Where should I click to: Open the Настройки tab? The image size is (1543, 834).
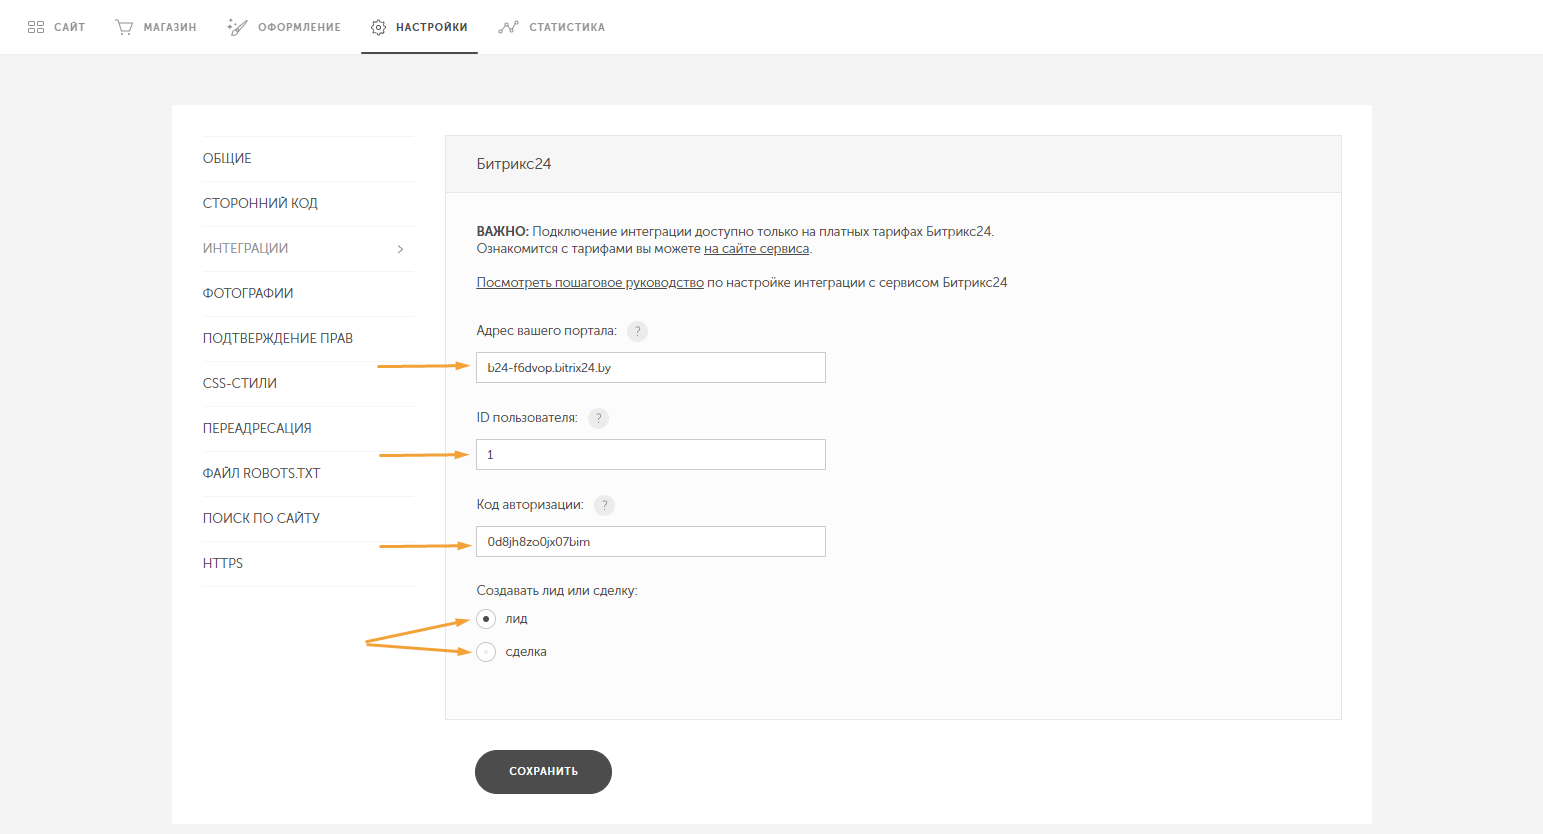coord(419,27)
